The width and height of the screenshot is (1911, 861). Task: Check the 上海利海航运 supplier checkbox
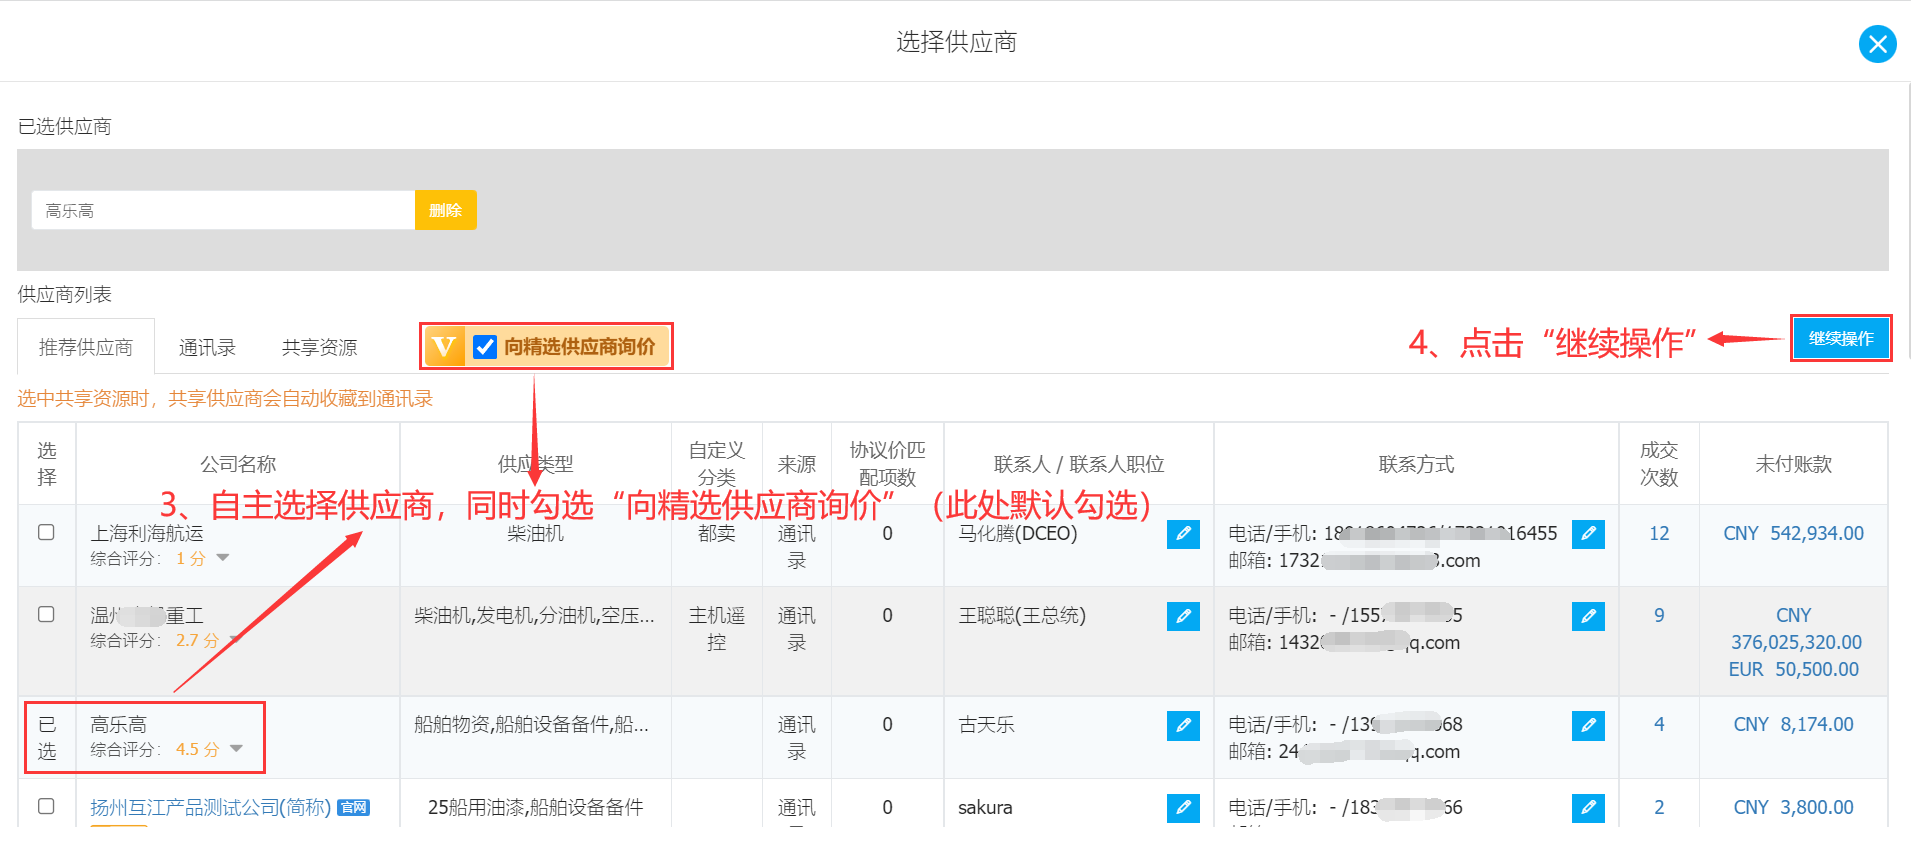[x=46, y=532]
